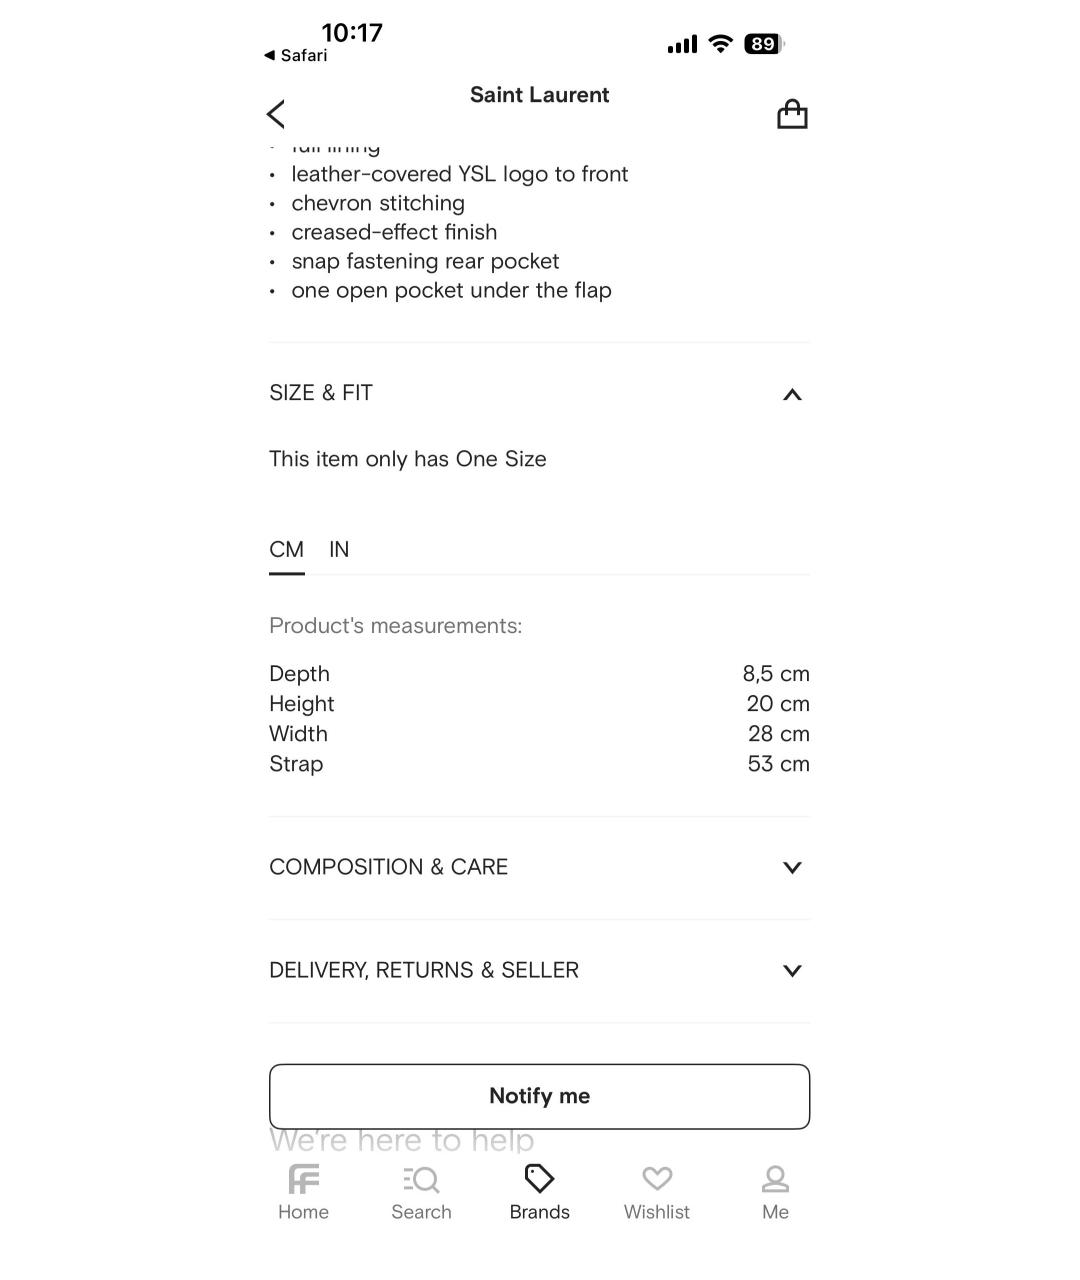Select the CM measurements tab
Viewport: 1080px width, 1280px height.
286,550
